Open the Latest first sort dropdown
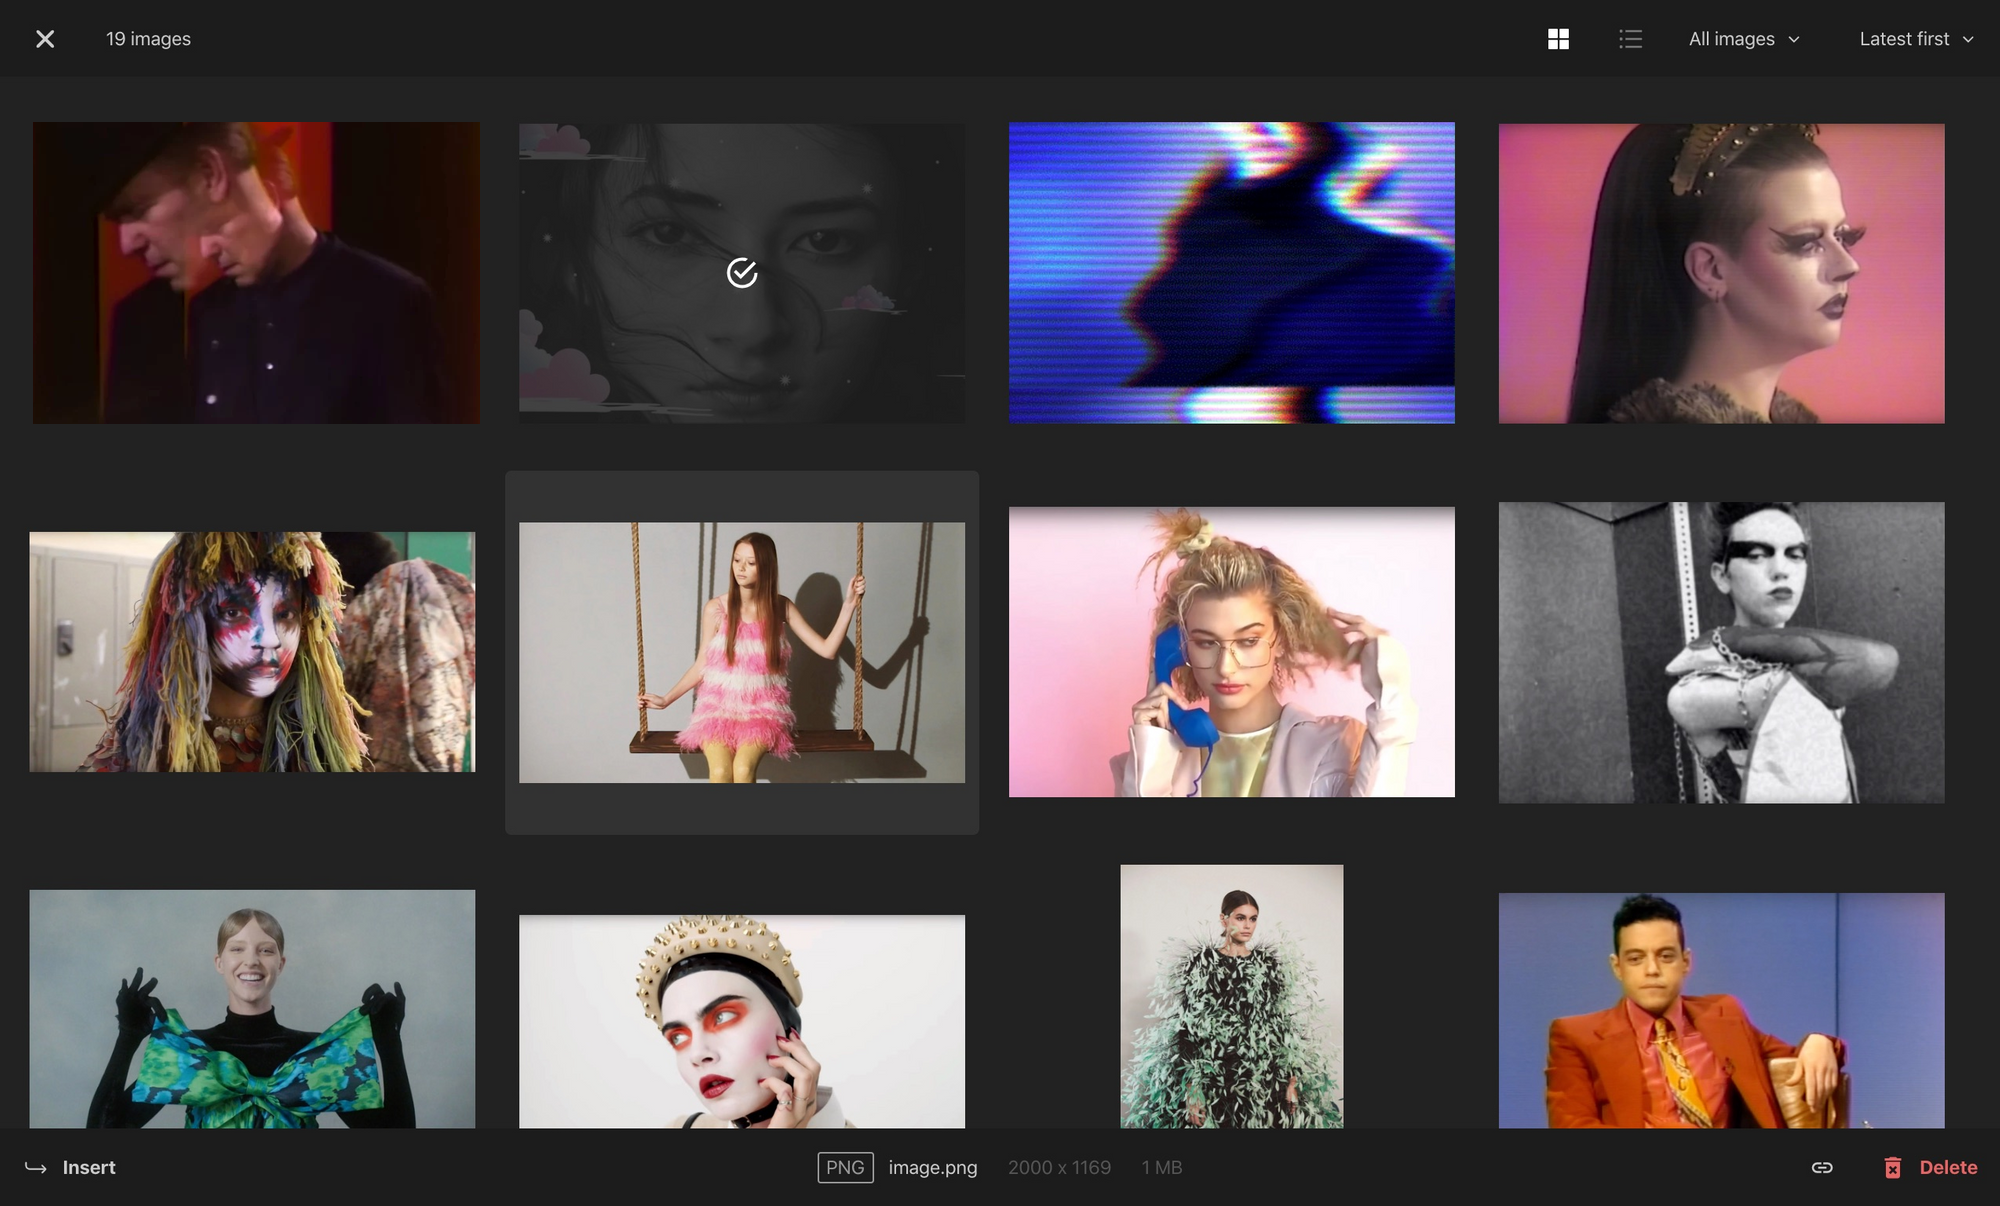Viewport: 2000px width, 1206px height. (x=1916, y=39)
